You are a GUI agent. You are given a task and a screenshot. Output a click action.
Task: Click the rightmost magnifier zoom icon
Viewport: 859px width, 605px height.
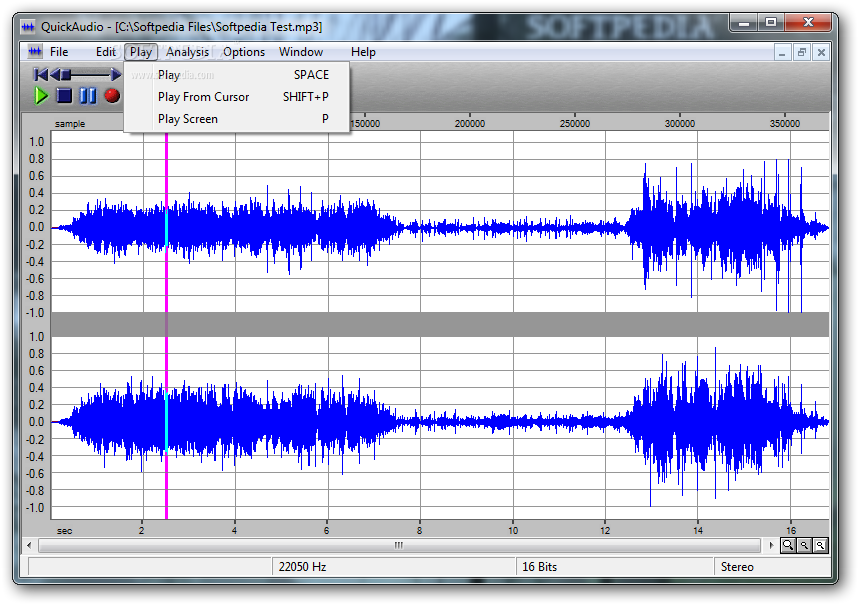[820, 545]
